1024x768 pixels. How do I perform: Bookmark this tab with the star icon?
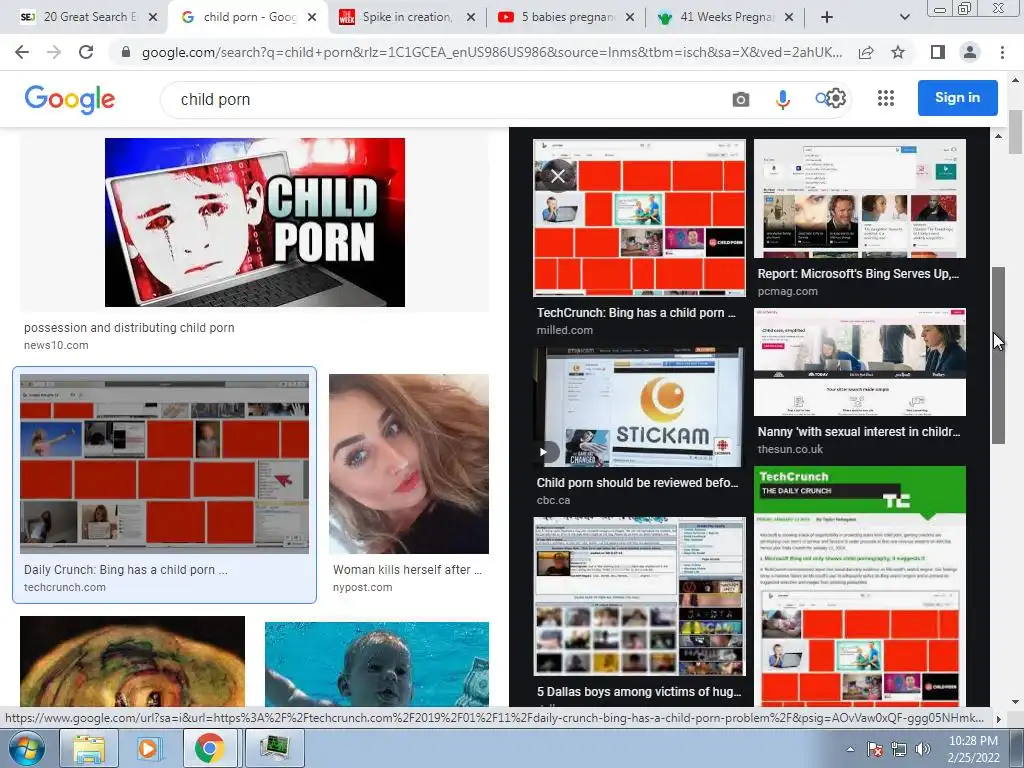898,52
